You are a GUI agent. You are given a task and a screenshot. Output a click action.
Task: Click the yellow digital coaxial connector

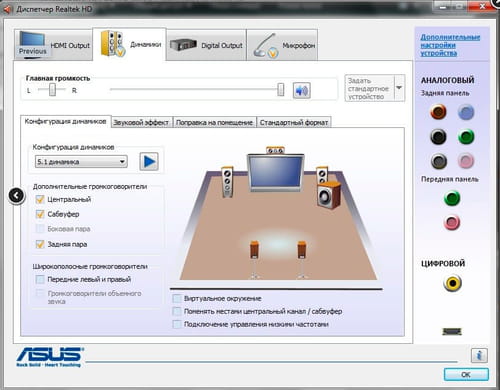(x=452, y=283)
